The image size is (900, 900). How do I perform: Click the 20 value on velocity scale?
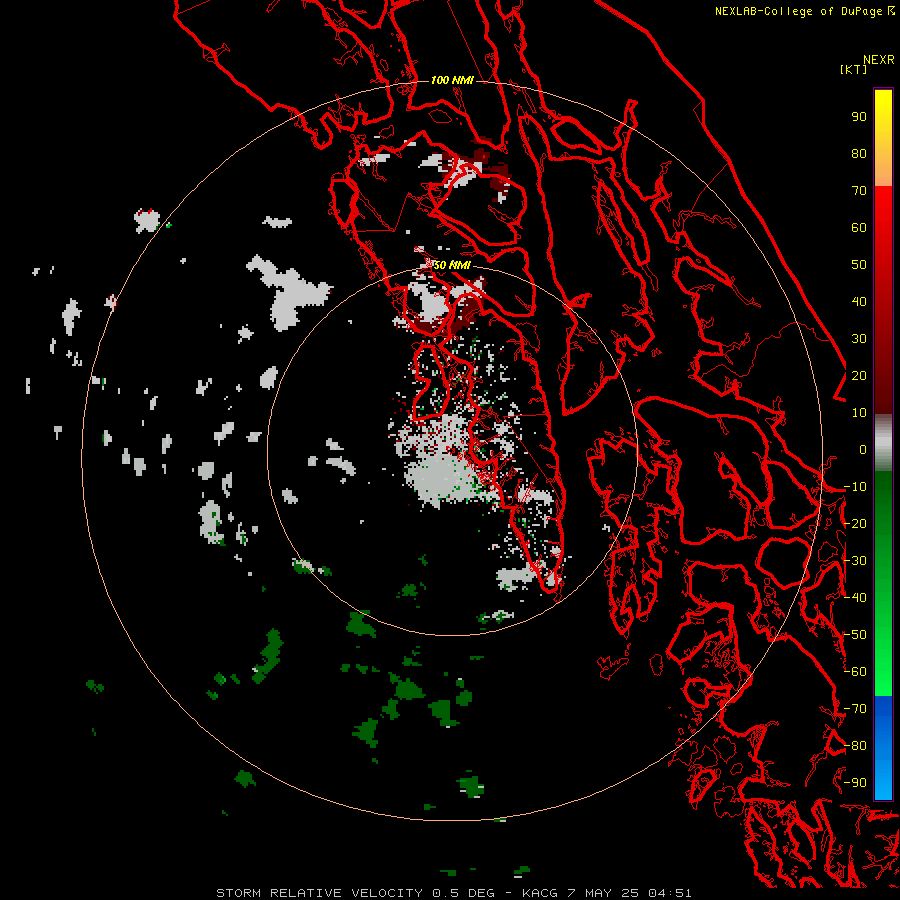click(859, 376)
